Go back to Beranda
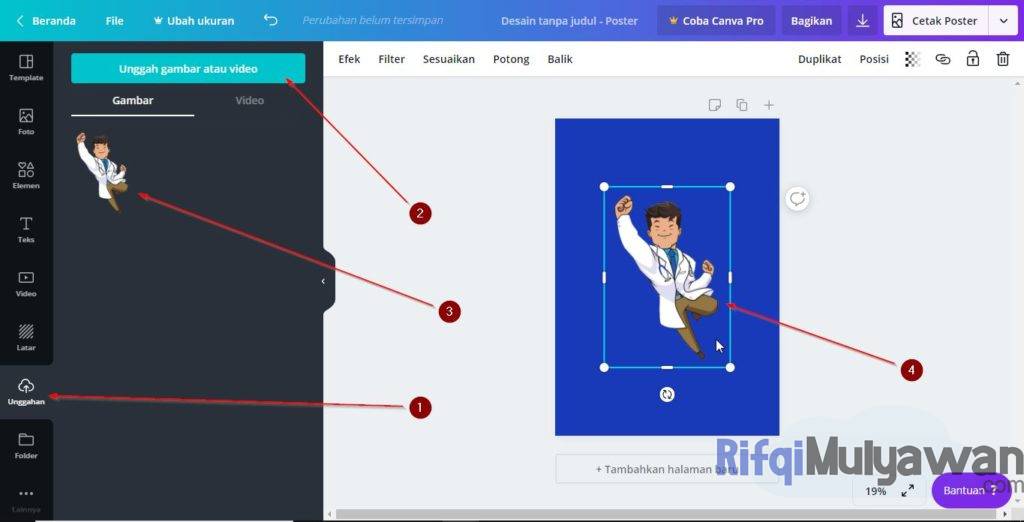Image resolution: width=1024 pixels, height=522 pixels. pyautogui.click(x=46, y=21)
